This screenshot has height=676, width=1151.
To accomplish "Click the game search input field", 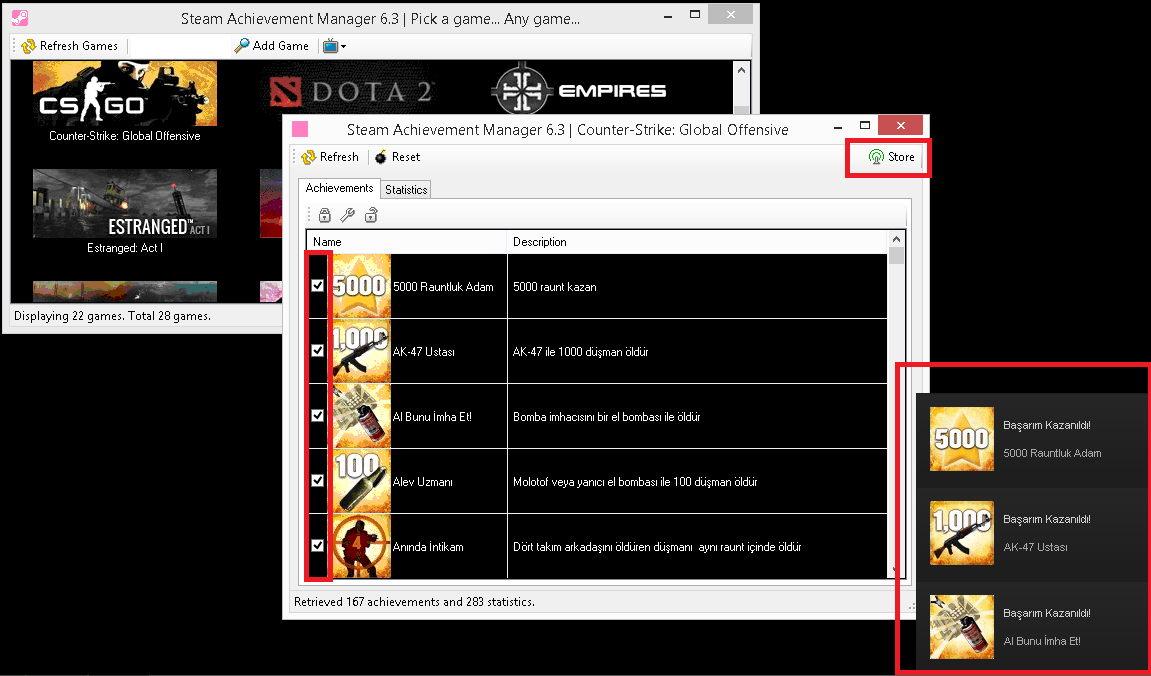I will tap(180, 46).
